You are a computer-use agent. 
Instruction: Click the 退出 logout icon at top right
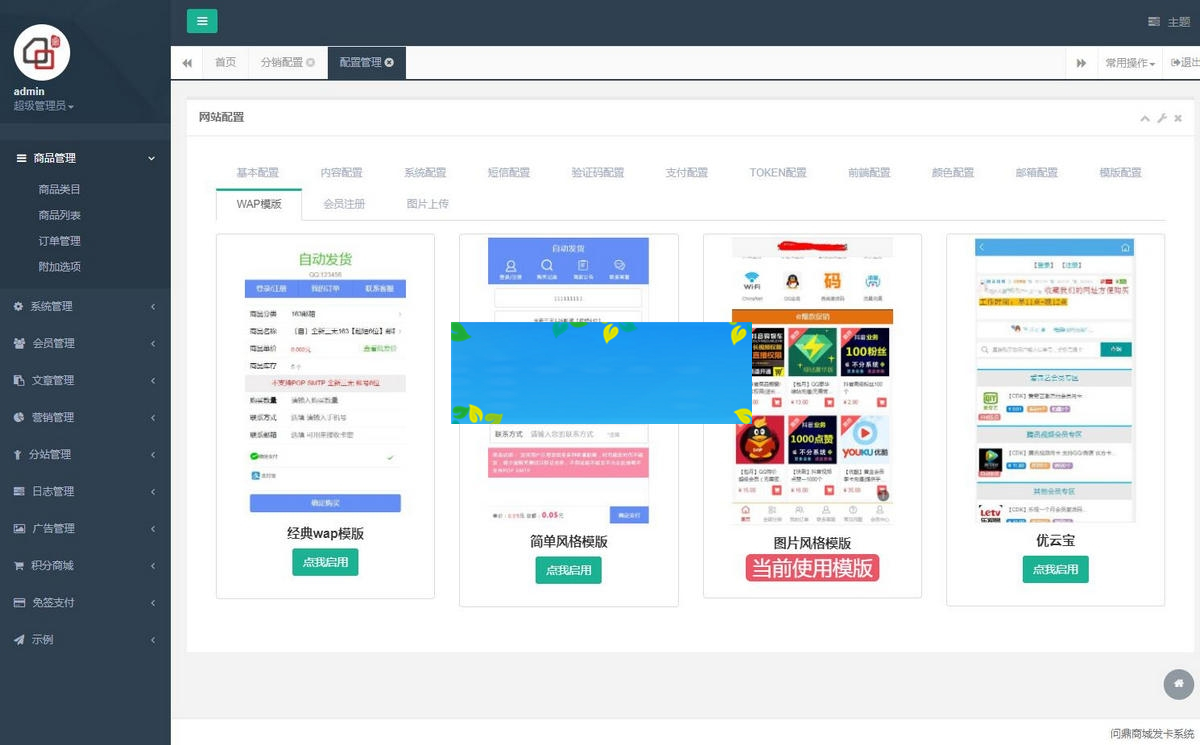click(x=1178, y=62)
